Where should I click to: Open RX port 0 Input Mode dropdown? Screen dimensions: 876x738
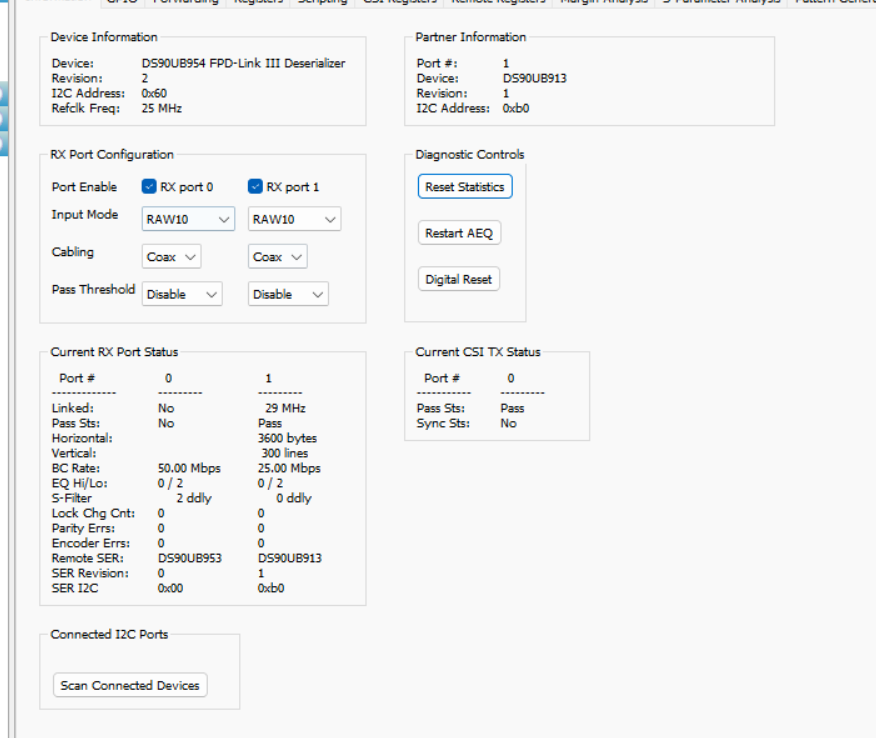188,219
